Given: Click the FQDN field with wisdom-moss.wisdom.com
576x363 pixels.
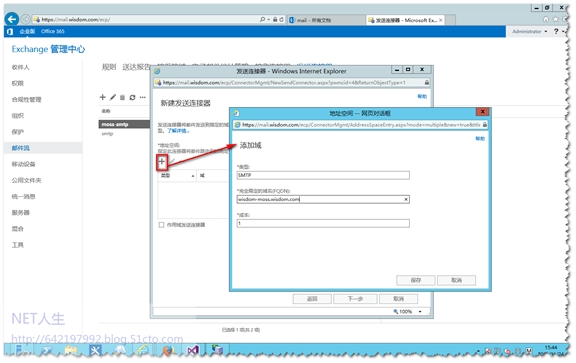Looking at the screenshot, I should click(323, 200).
